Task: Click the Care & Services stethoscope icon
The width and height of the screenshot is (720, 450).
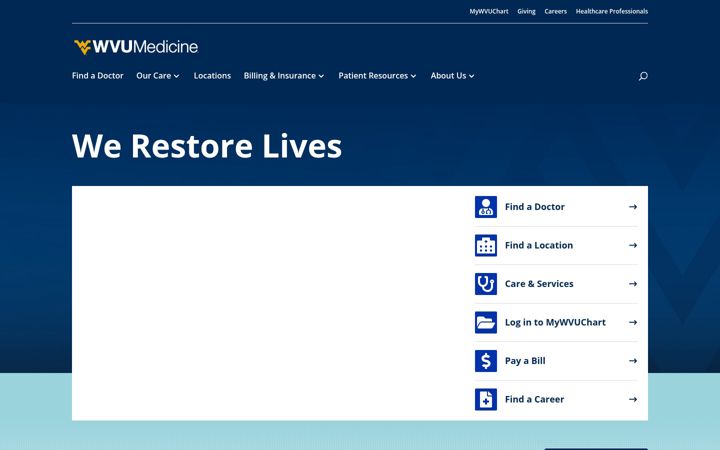Action: pos(486,284)
